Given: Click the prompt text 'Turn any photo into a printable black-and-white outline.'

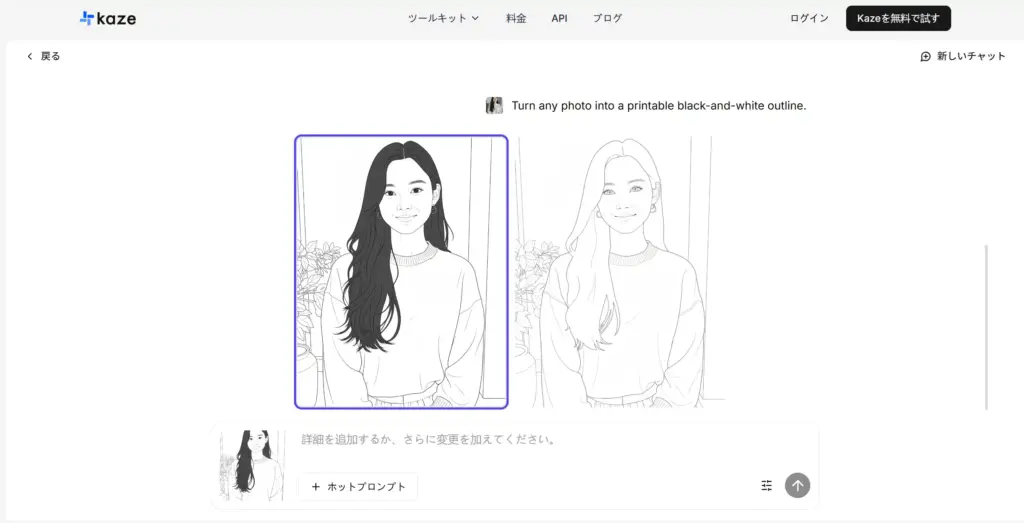Looking at the screenshot, I should pos(659,106).
